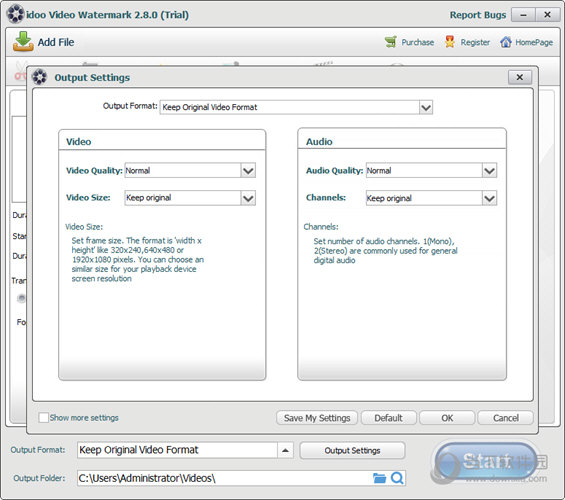Click the magnifier search icon in Output Folder
This screenshot has width=565, height=500.
pyautogui.click(x=397, y=478)
